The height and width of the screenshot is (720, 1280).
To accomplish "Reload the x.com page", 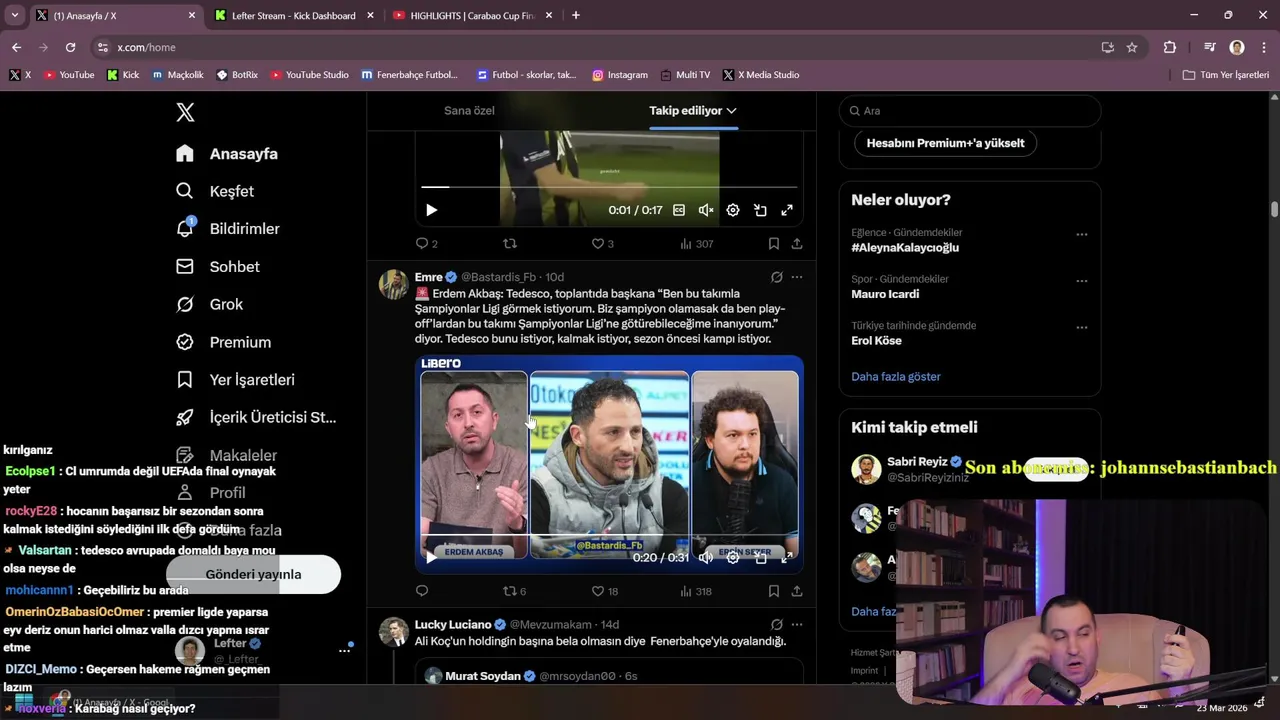I will [x=70, y=47].
